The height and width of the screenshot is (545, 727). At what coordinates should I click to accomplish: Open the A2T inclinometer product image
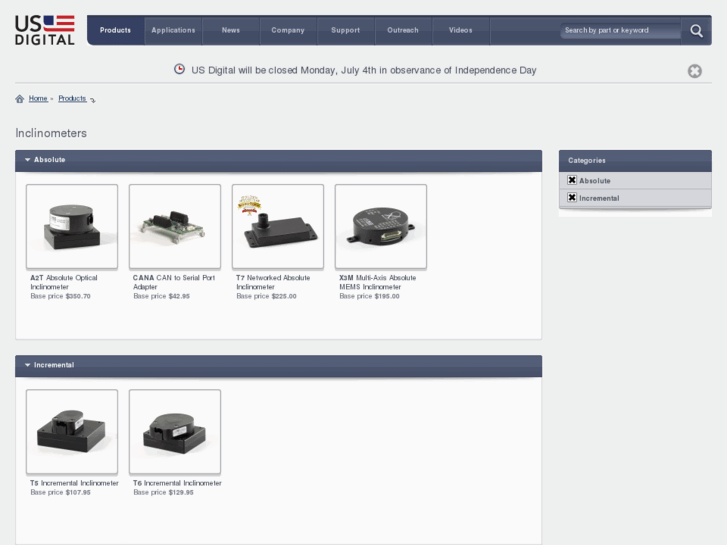click(72, 226)
